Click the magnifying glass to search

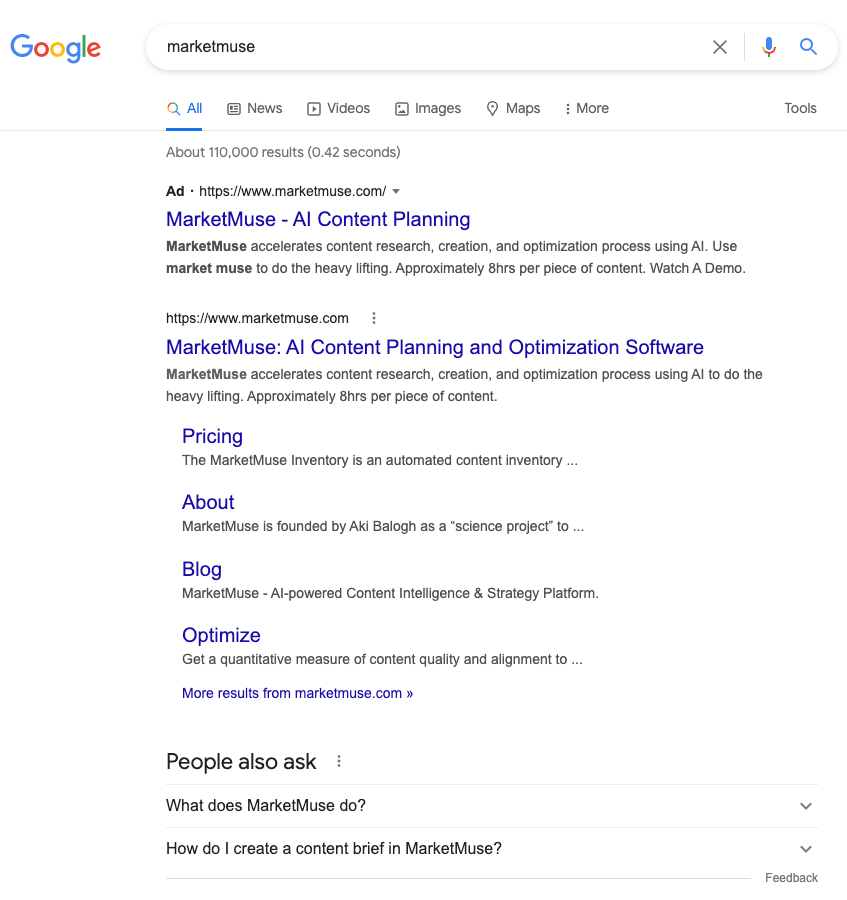click(808, 46)
